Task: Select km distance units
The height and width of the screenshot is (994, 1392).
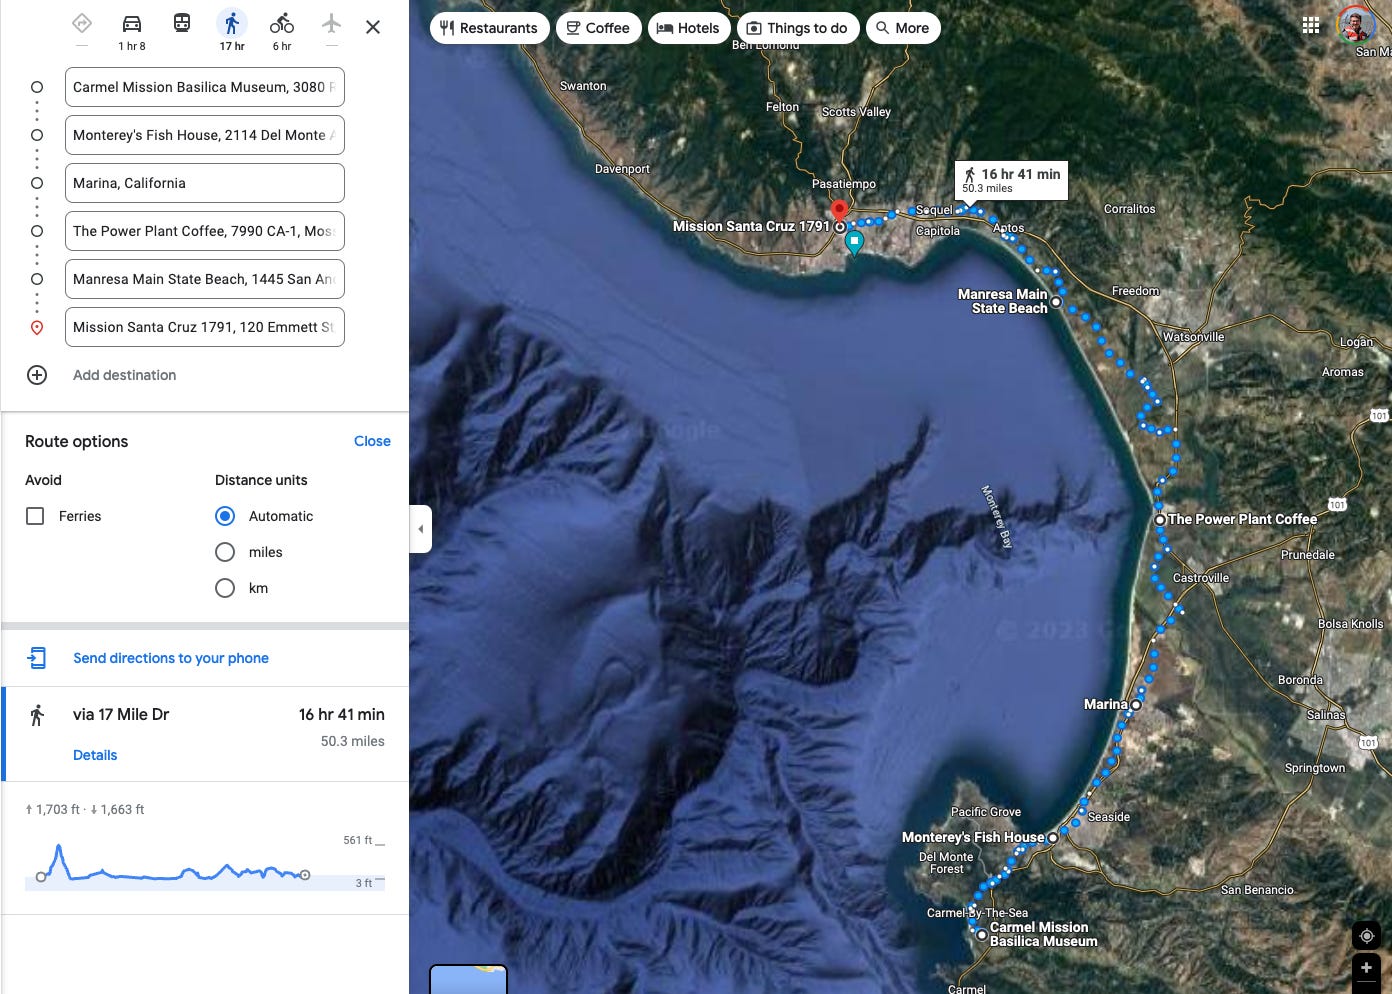Action: [225, 588]
